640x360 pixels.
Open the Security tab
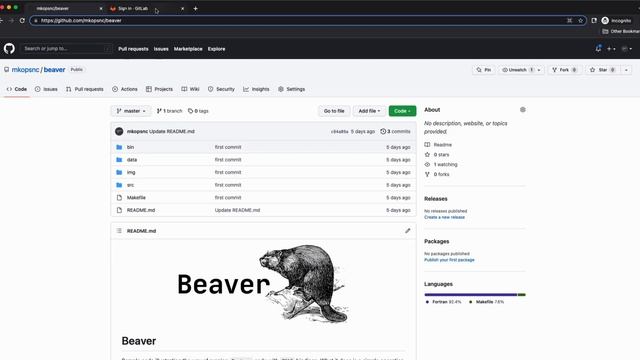tap(221, 89)
